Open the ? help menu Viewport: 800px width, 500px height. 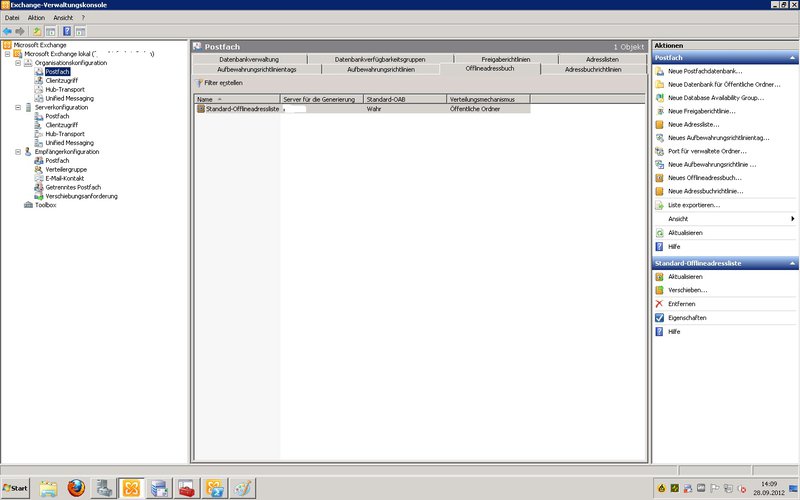(83, 18)
